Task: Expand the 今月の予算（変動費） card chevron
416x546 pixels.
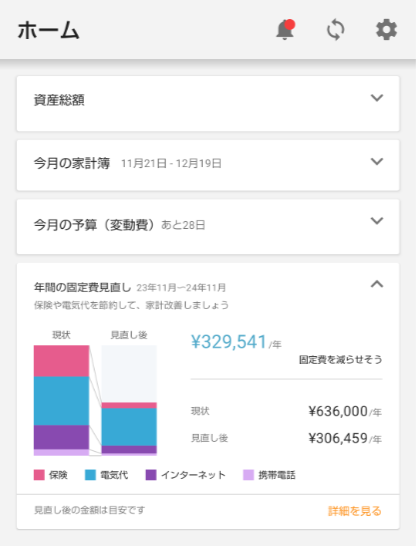Action: click(x=377, y=221)
